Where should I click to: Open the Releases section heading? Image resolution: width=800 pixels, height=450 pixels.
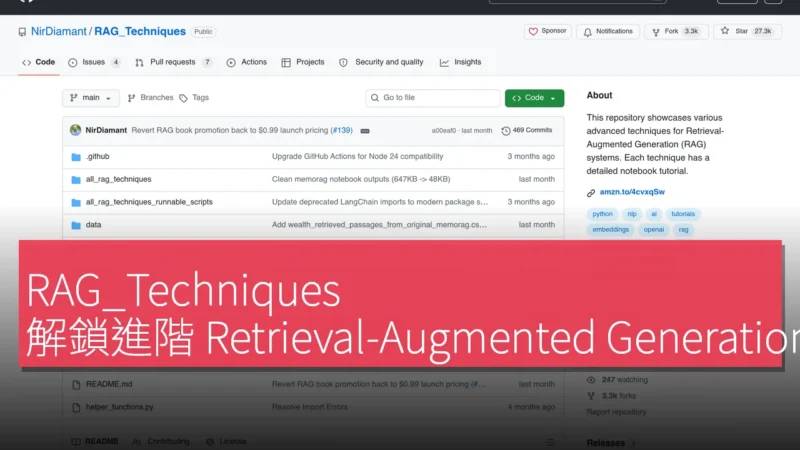(606, 443)
